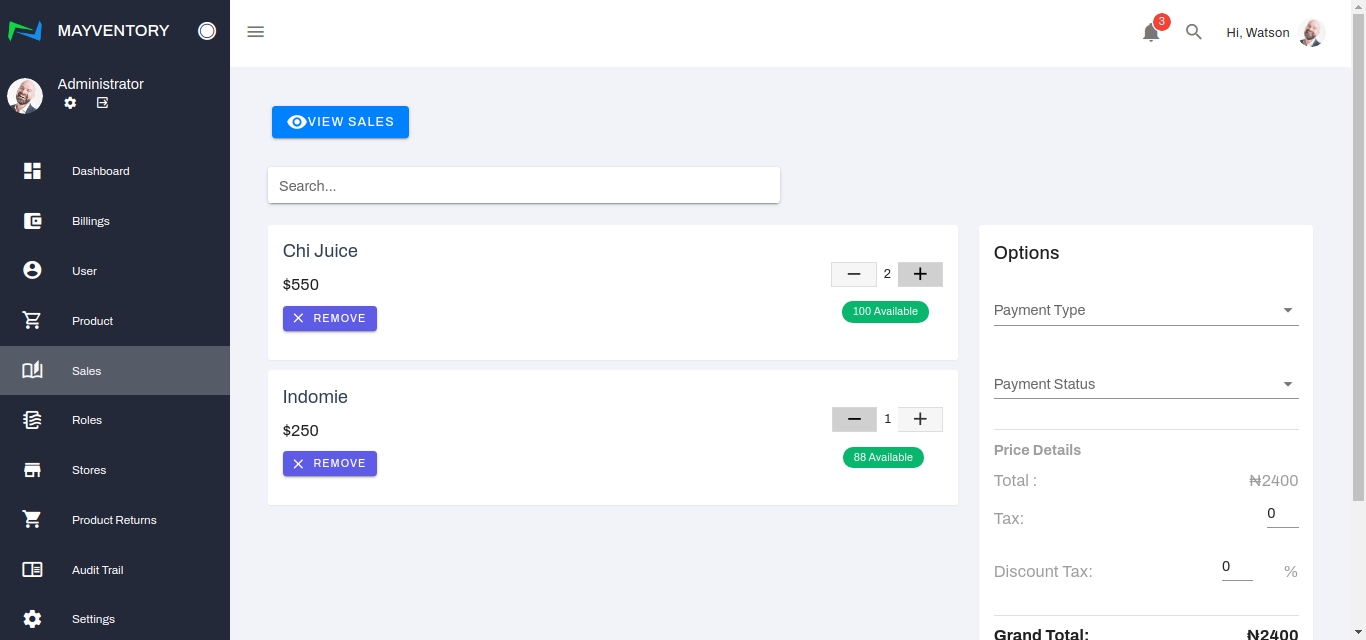Image resolution: width=1366 pixels, height=640 pixels.
Task: Remove Chi Juice from the cart
Action: point(330,318)
